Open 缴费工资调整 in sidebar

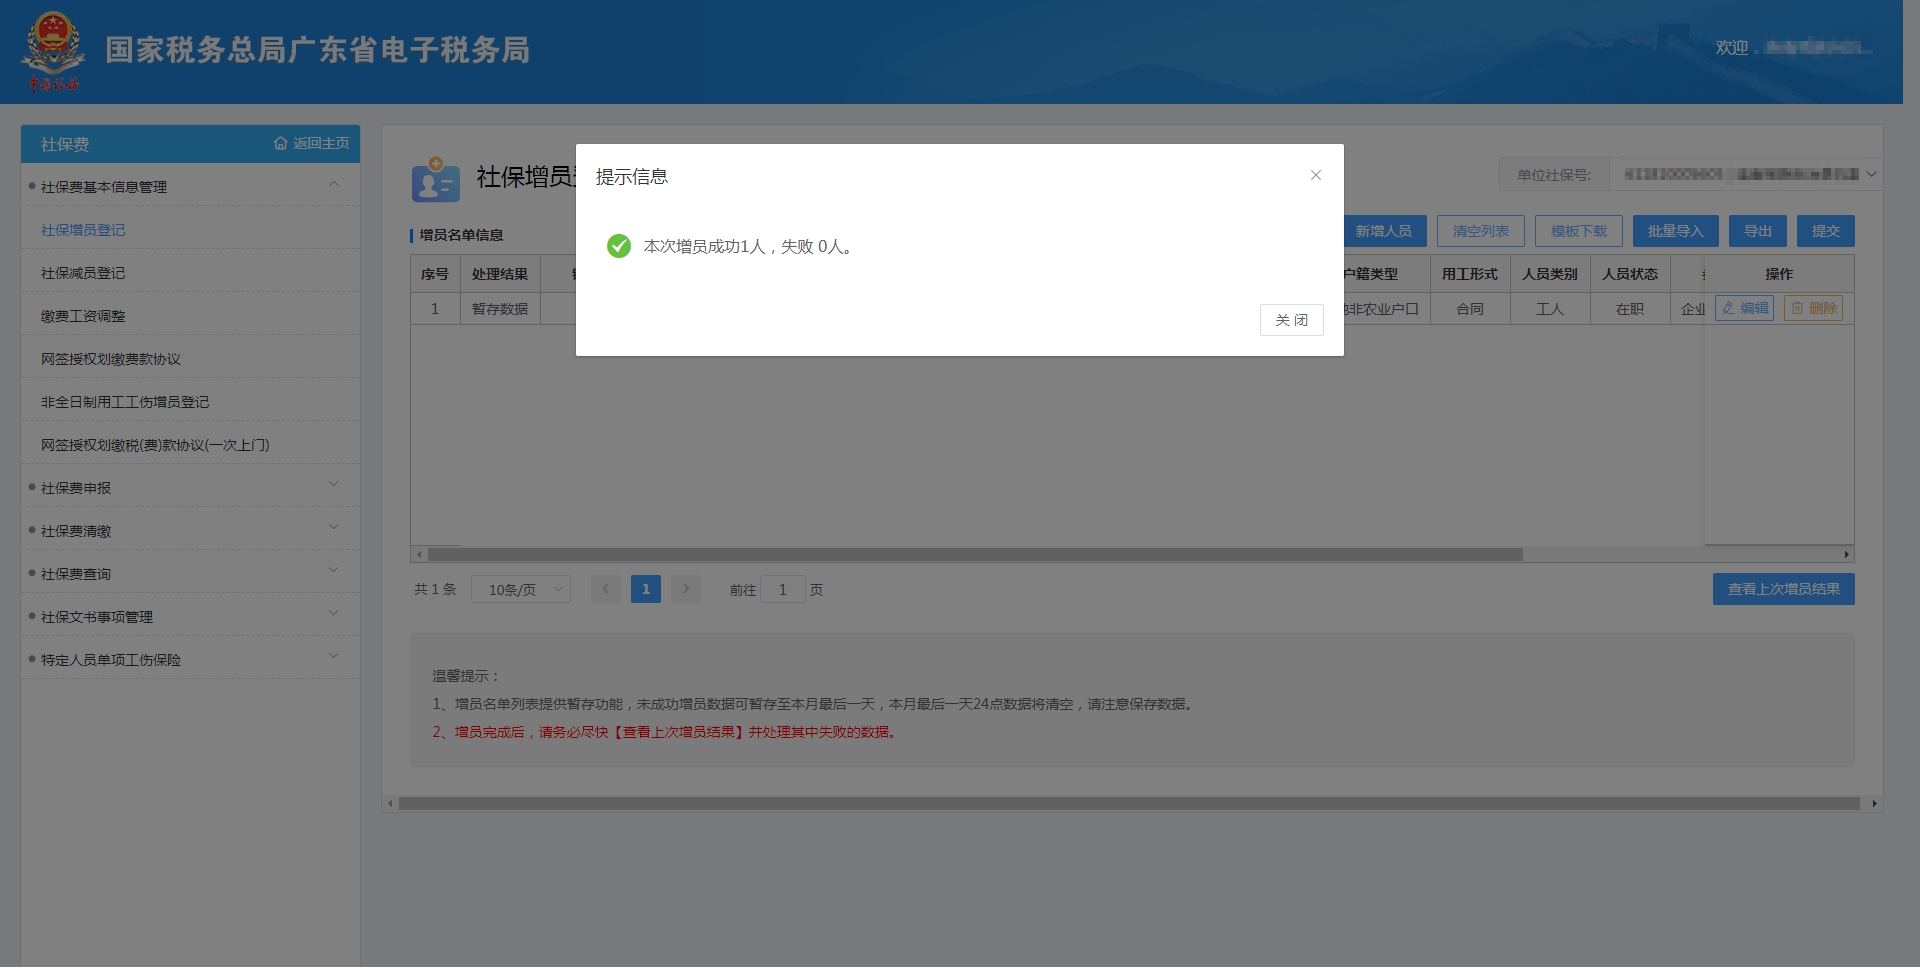click(83, 316)
